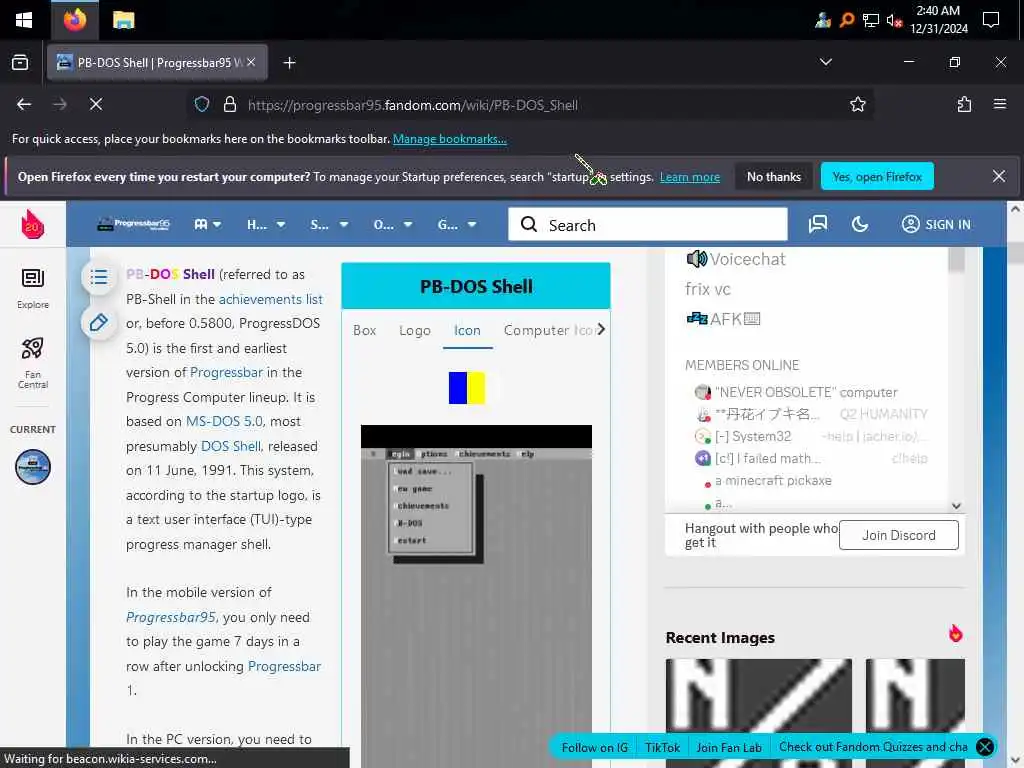Click the Fandom flame logo

coord(33,225)
